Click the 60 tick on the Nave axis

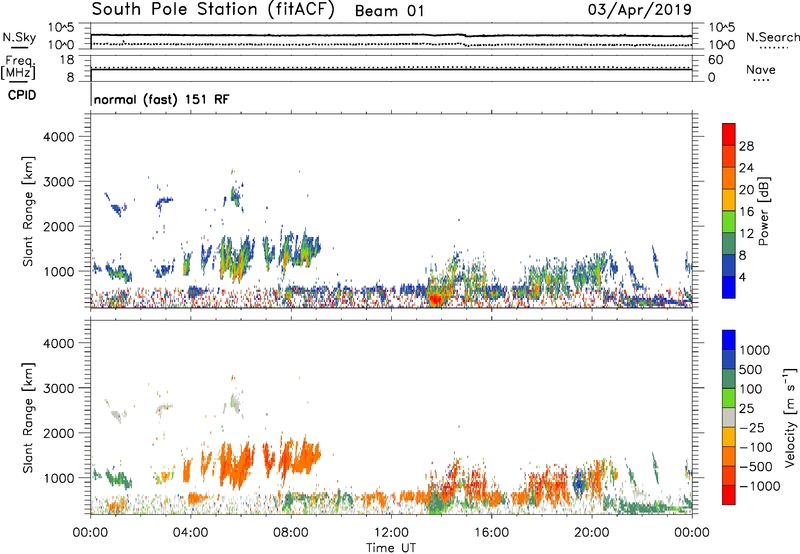pos(715,60)
